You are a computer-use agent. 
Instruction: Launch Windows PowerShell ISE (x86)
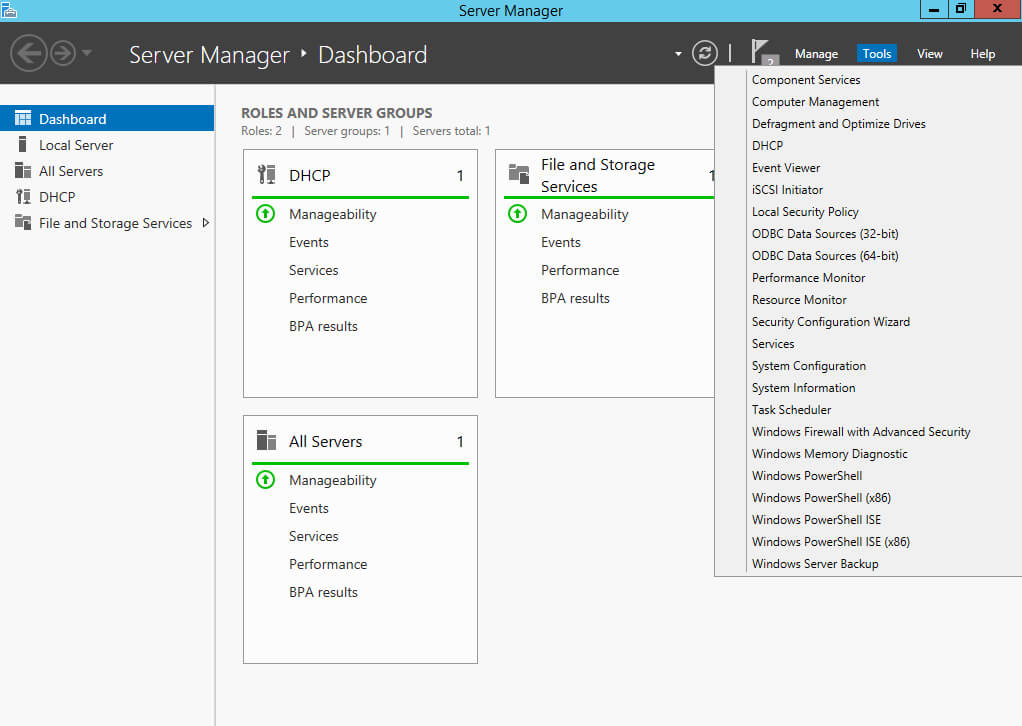(830, 542)
